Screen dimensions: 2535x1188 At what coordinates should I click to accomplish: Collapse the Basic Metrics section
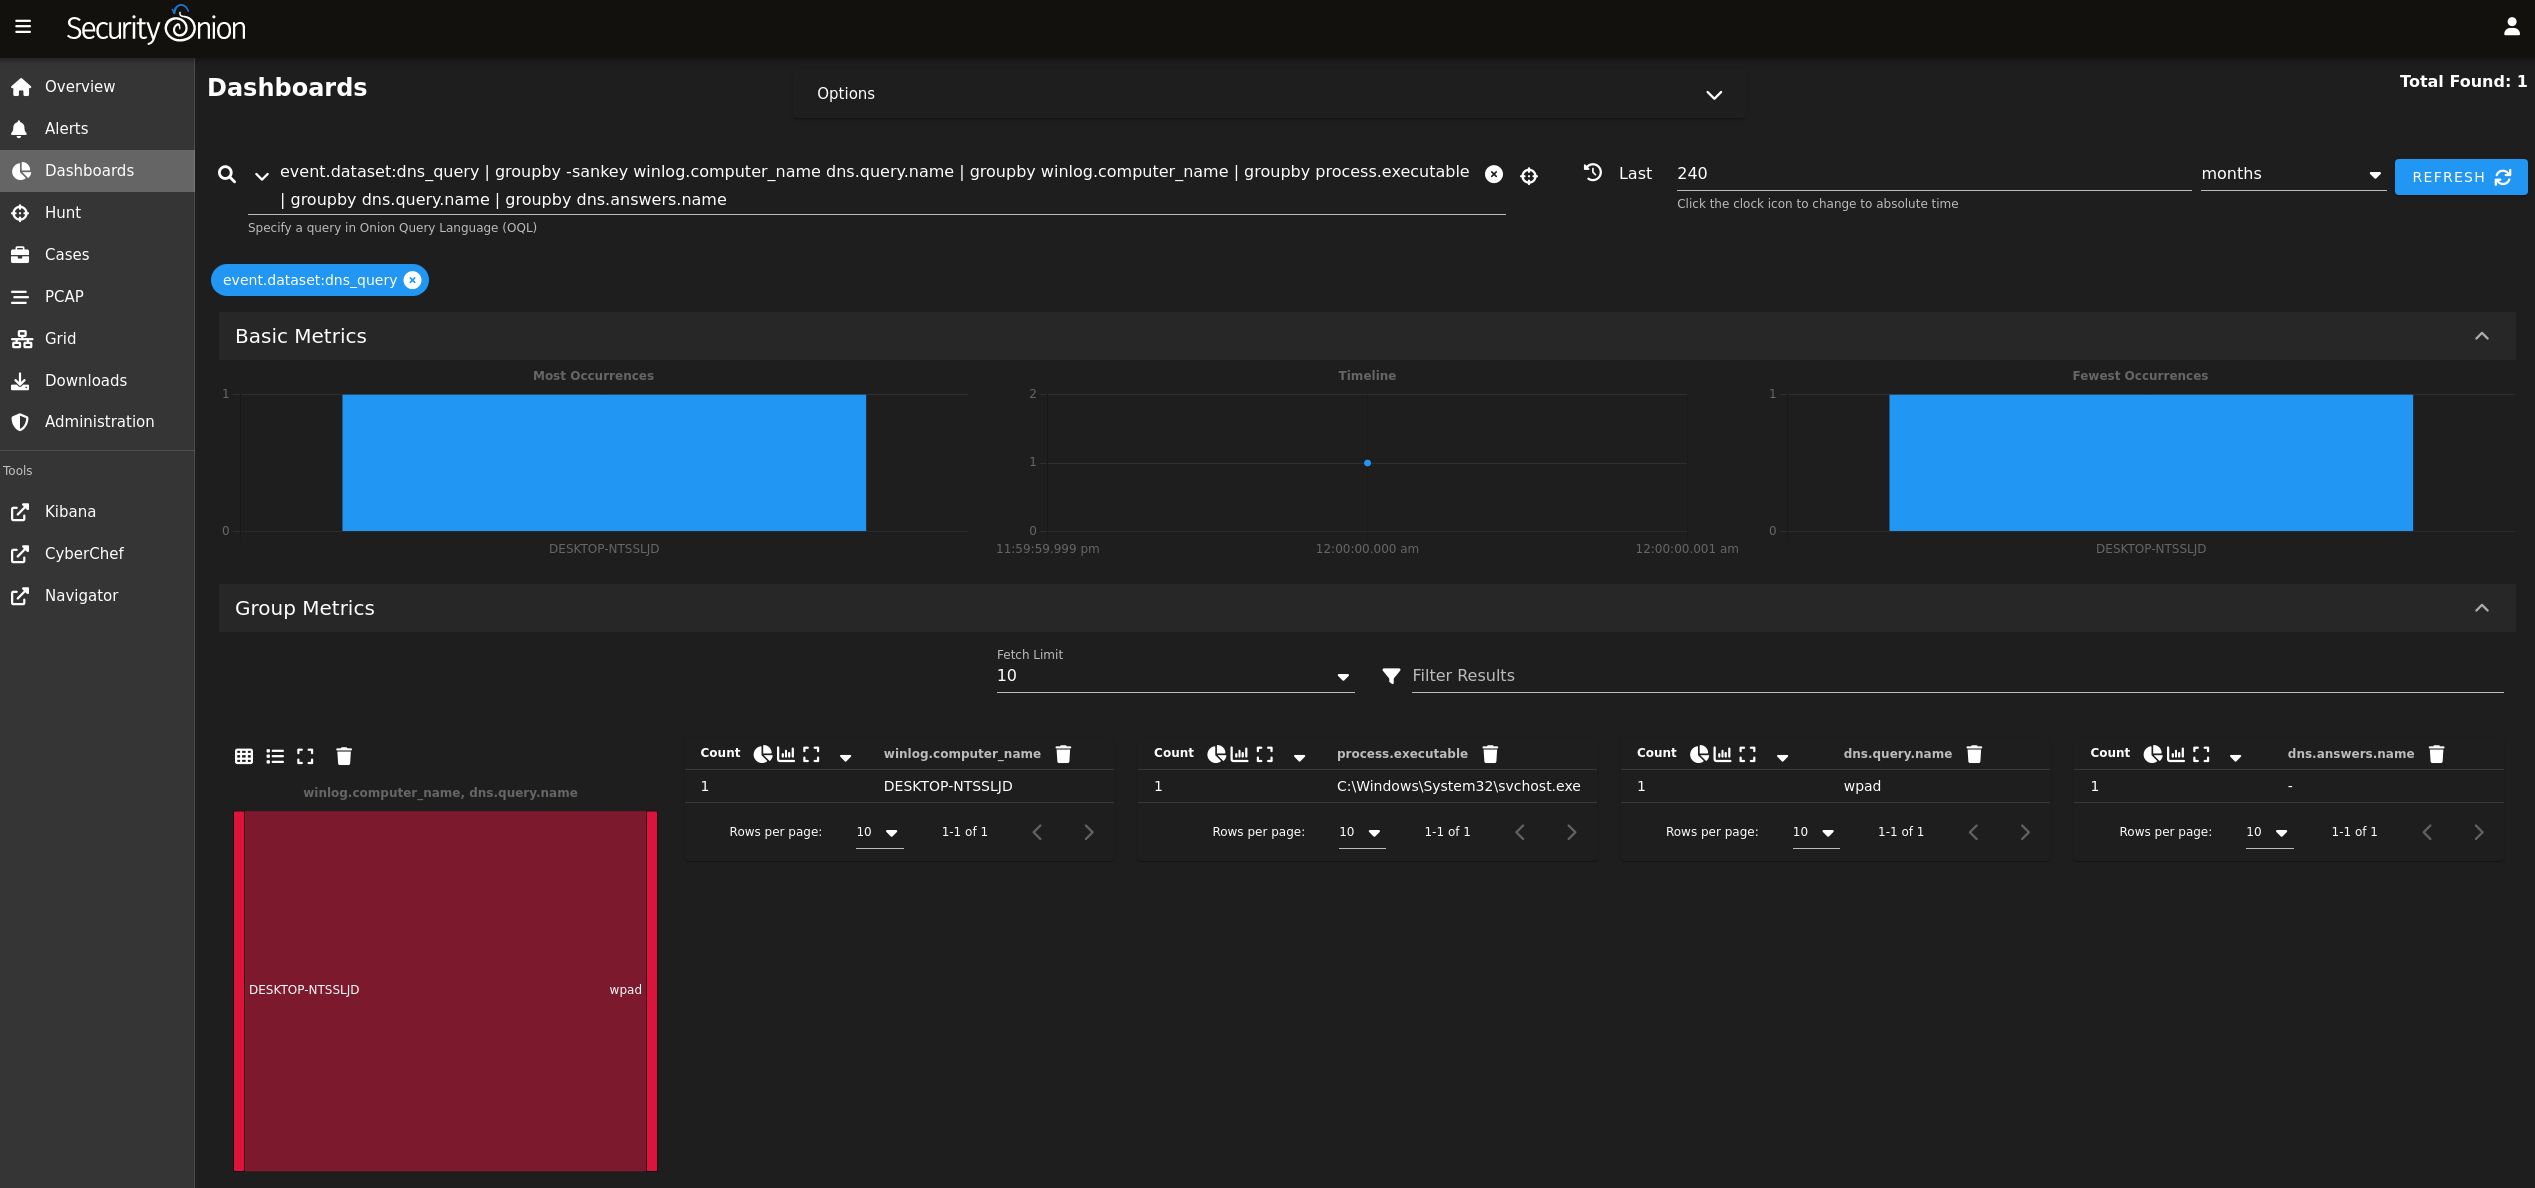point(2482,336)
